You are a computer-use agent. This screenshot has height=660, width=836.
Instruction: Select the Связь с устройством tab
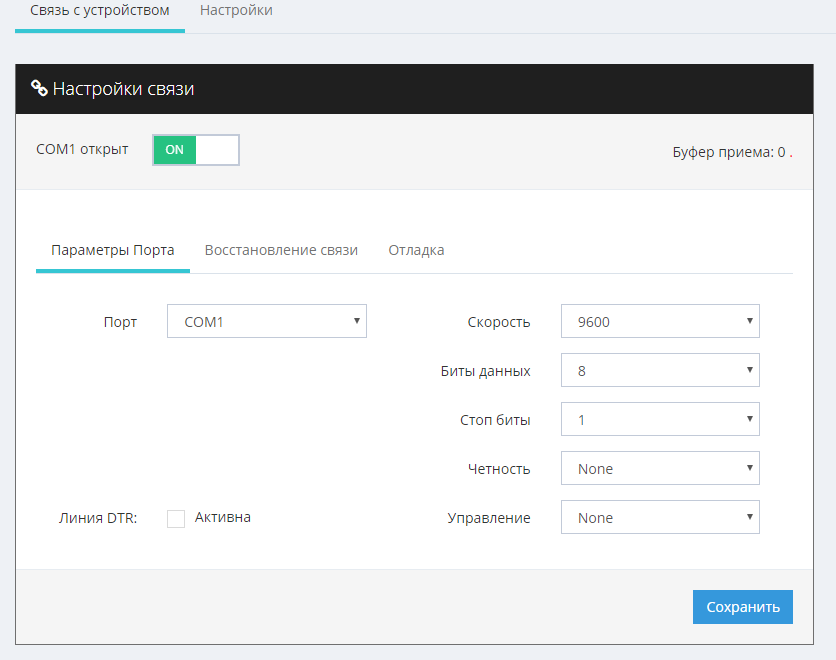[100, 11]
